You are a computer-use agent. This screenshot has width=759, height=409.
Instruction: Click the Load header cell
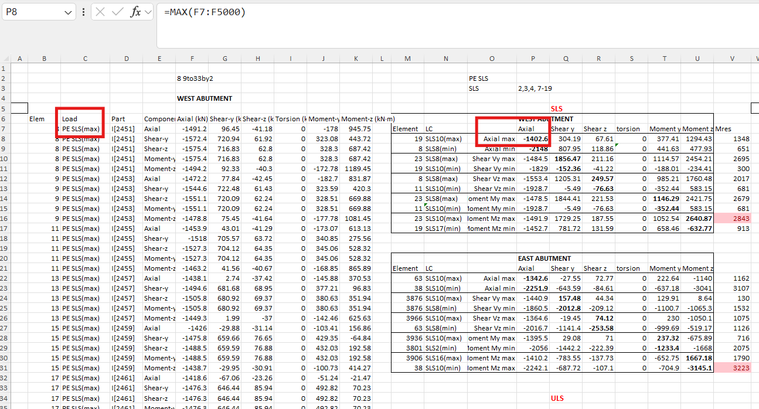tap(70, 119)
